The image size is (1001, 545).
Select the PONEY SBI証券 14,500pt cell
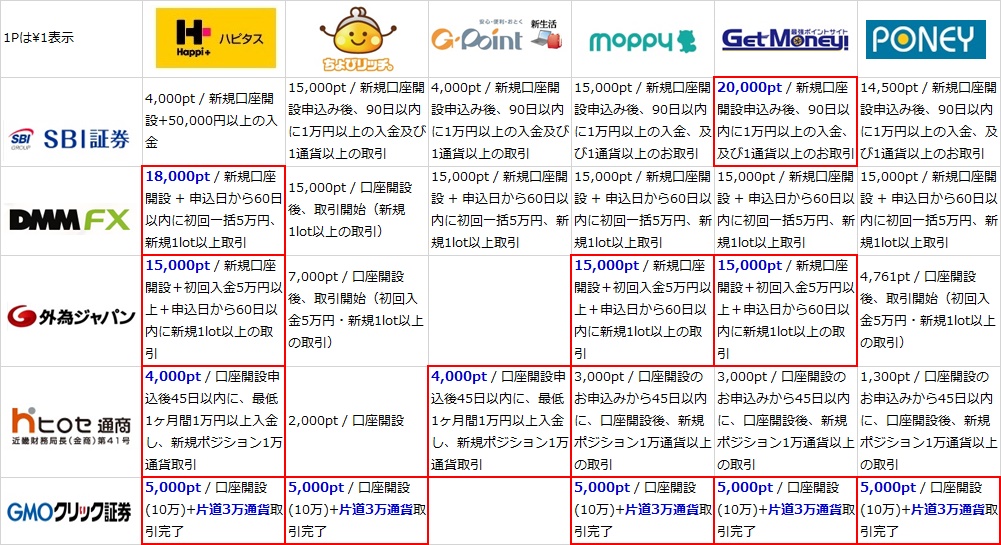929,122
